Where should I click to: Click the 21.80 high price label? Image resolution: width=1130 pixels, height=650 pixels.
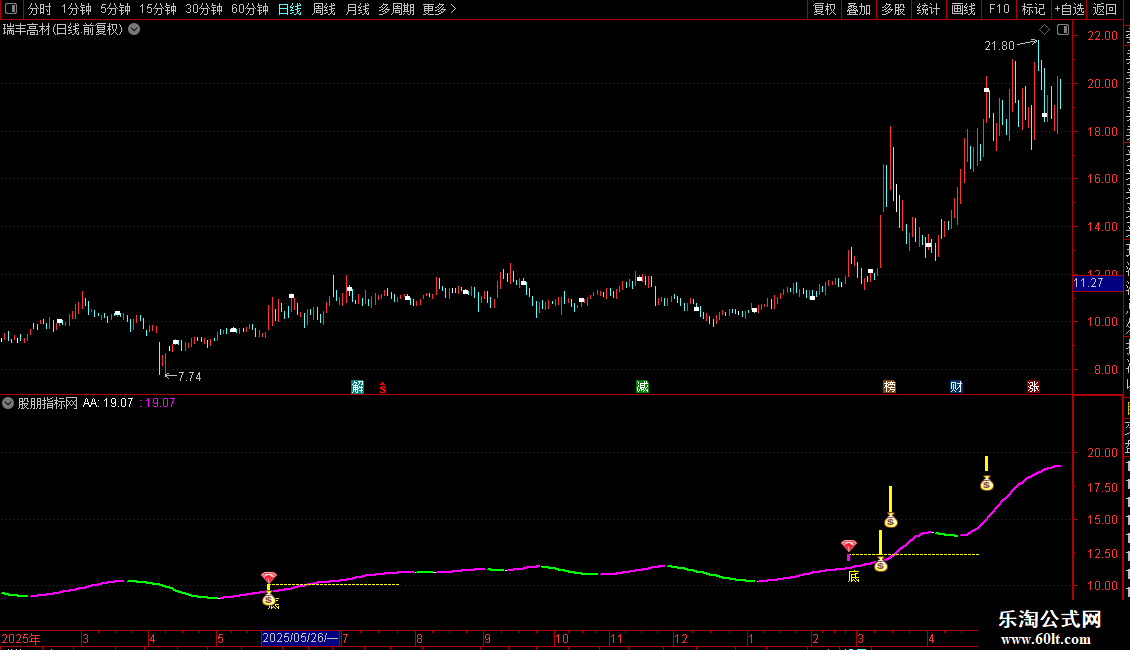(x=999, y=45)
